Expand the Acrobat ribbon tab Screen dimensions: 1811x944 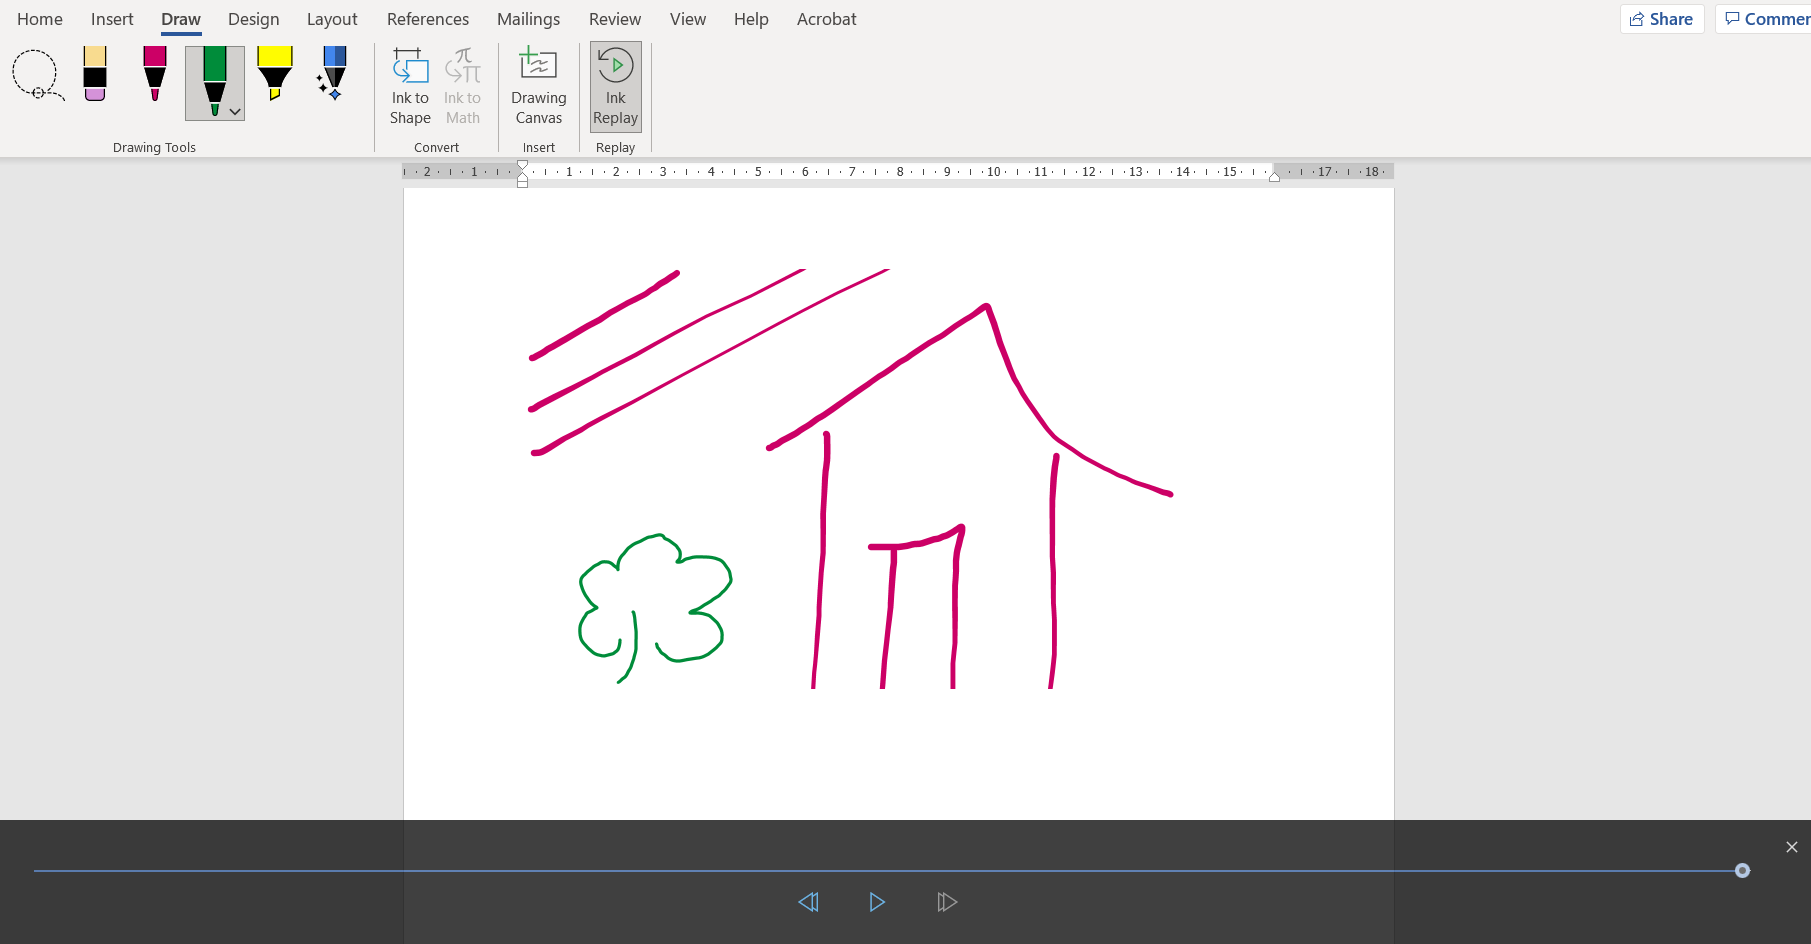pyautogui.click(x=826, y=18)
